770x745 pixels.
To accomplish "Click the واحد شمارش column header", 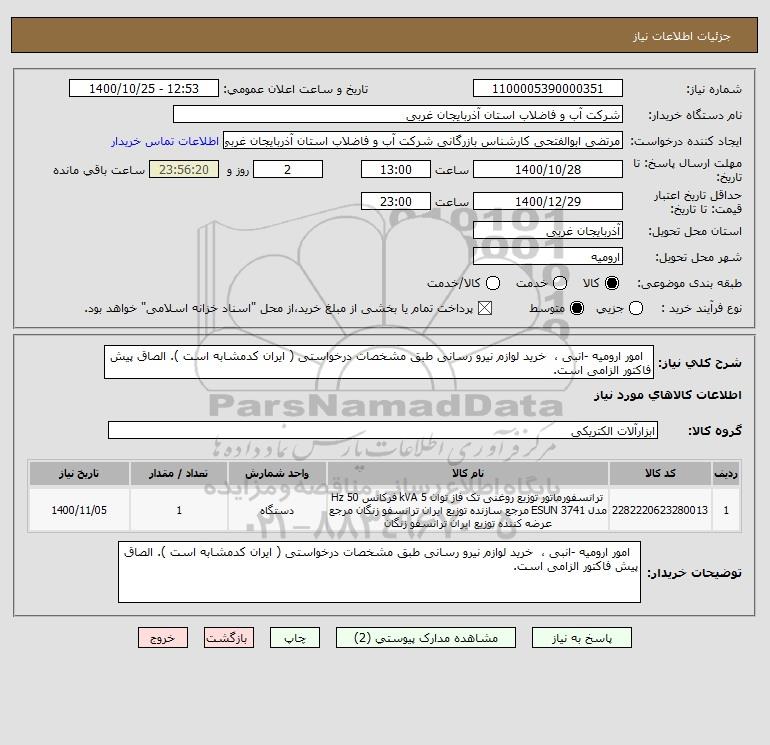I will pyautogui.click(x=277, y=473).
